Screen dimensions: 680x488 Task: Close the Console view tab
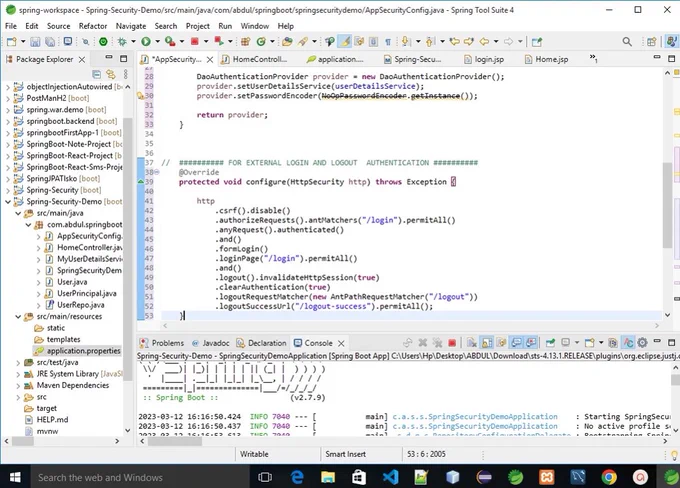tap(341, 343)
